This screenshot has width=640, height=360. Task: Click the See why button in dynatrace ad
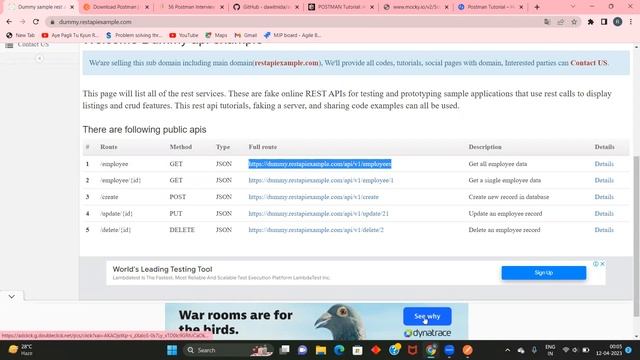pos(427,316)
